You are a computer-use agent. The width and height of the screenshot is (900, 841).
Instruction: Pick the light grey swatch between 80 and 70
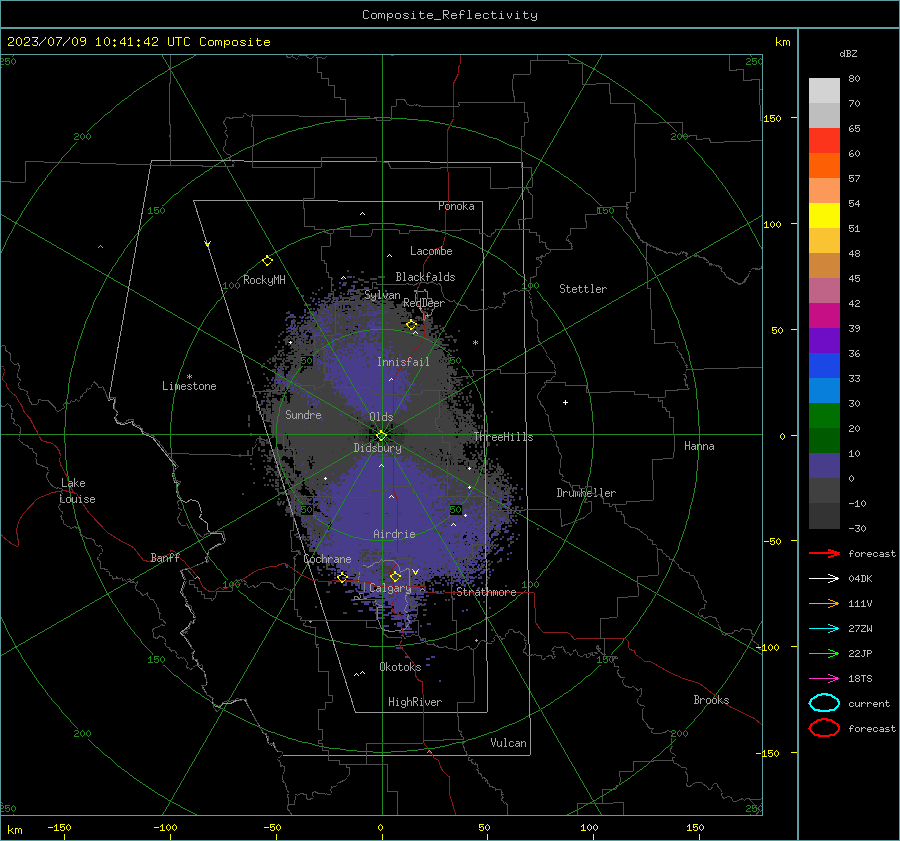point(824,90)
